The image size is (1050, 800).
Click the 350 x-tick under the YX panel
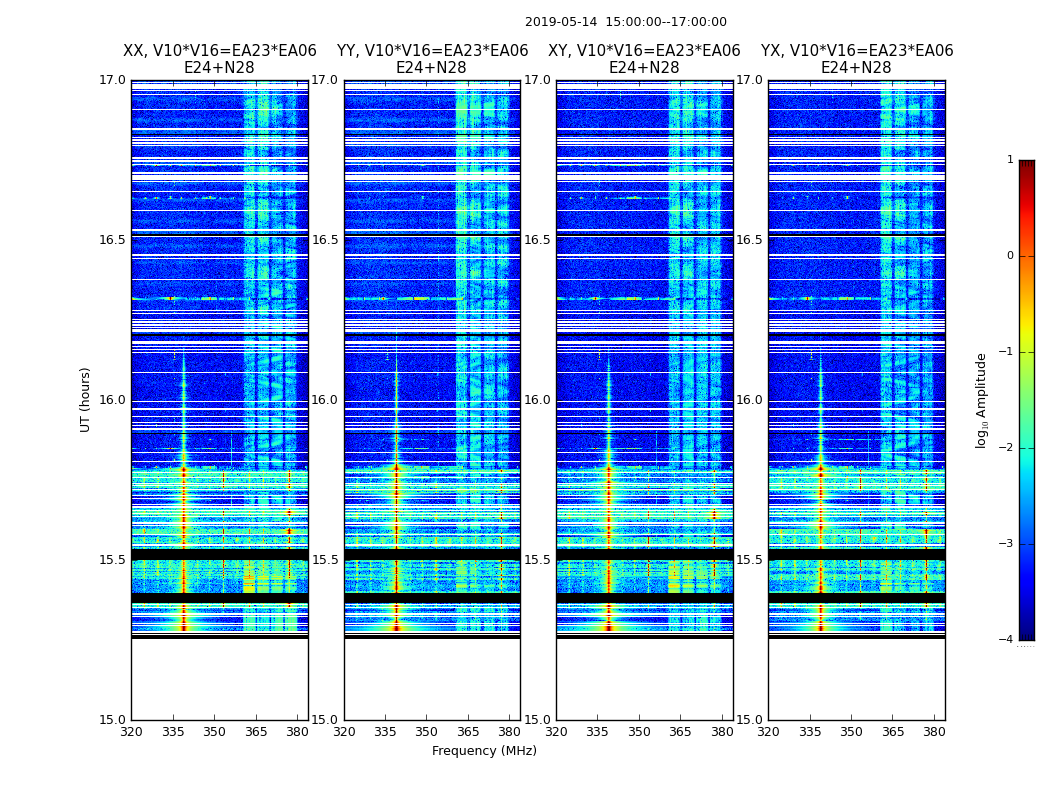point(851,732)
